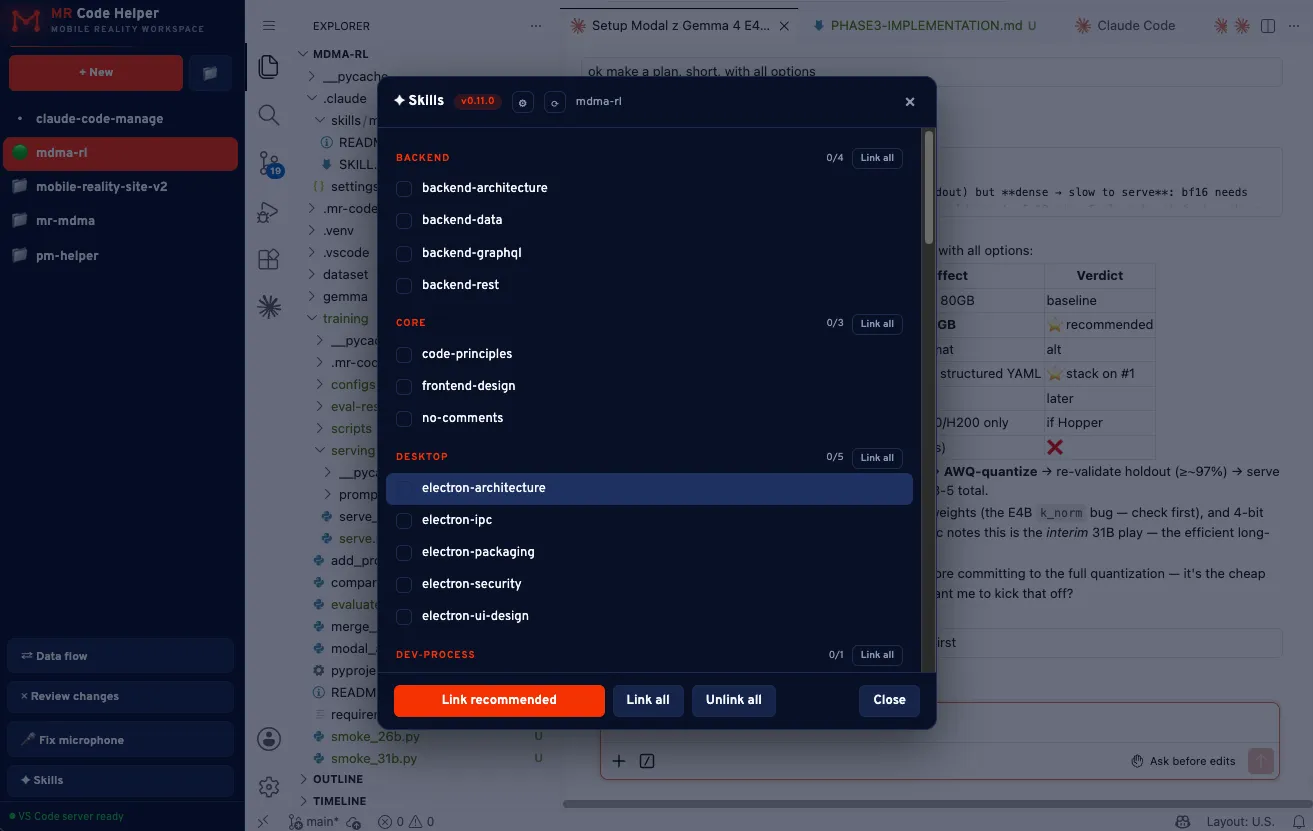Open the Skills settings gear icon
The image size is (1313, 831).
[522, 102]
